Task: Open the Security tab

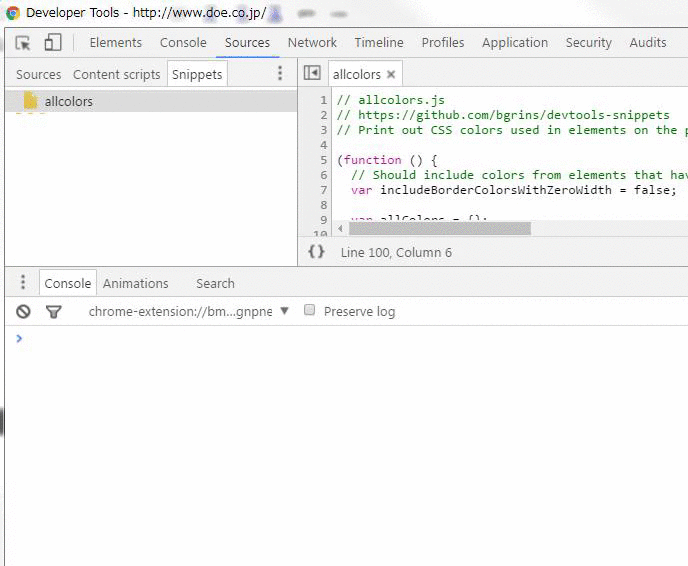Action: tap(588, 43)
